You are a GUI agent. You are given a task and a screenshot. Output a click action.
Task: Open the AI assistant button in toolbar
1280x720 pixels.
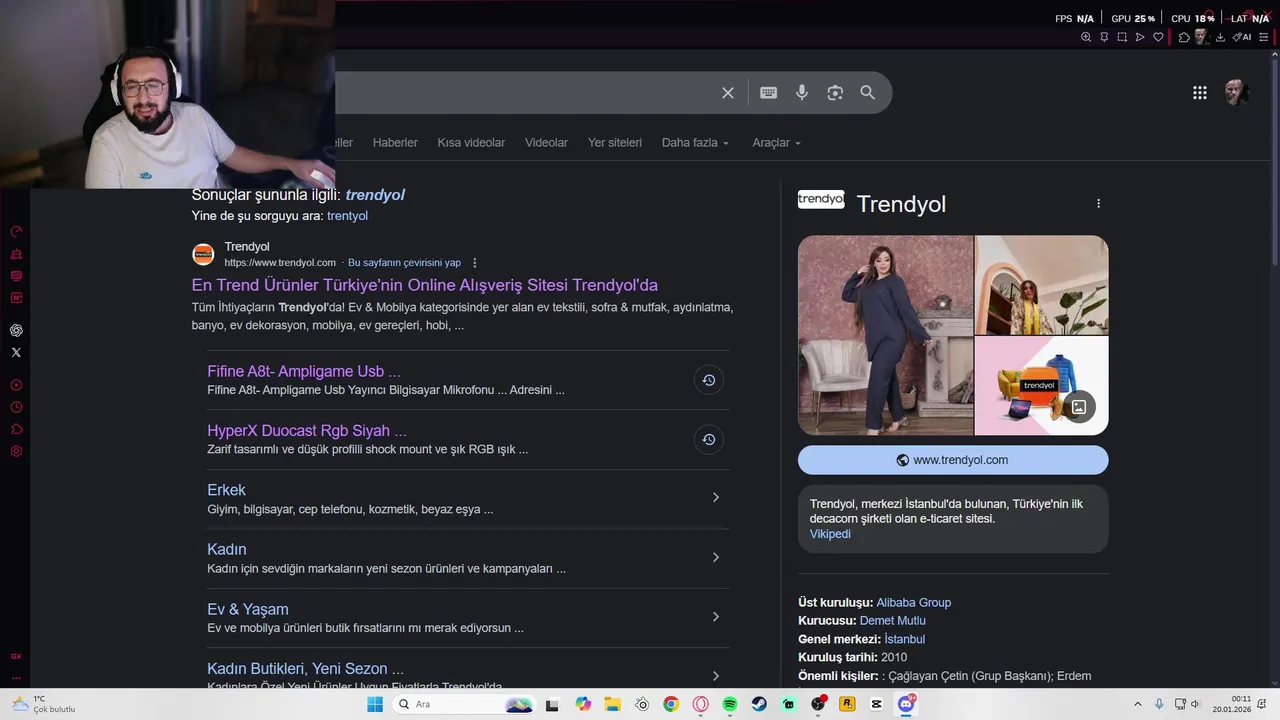[1242, 37]
